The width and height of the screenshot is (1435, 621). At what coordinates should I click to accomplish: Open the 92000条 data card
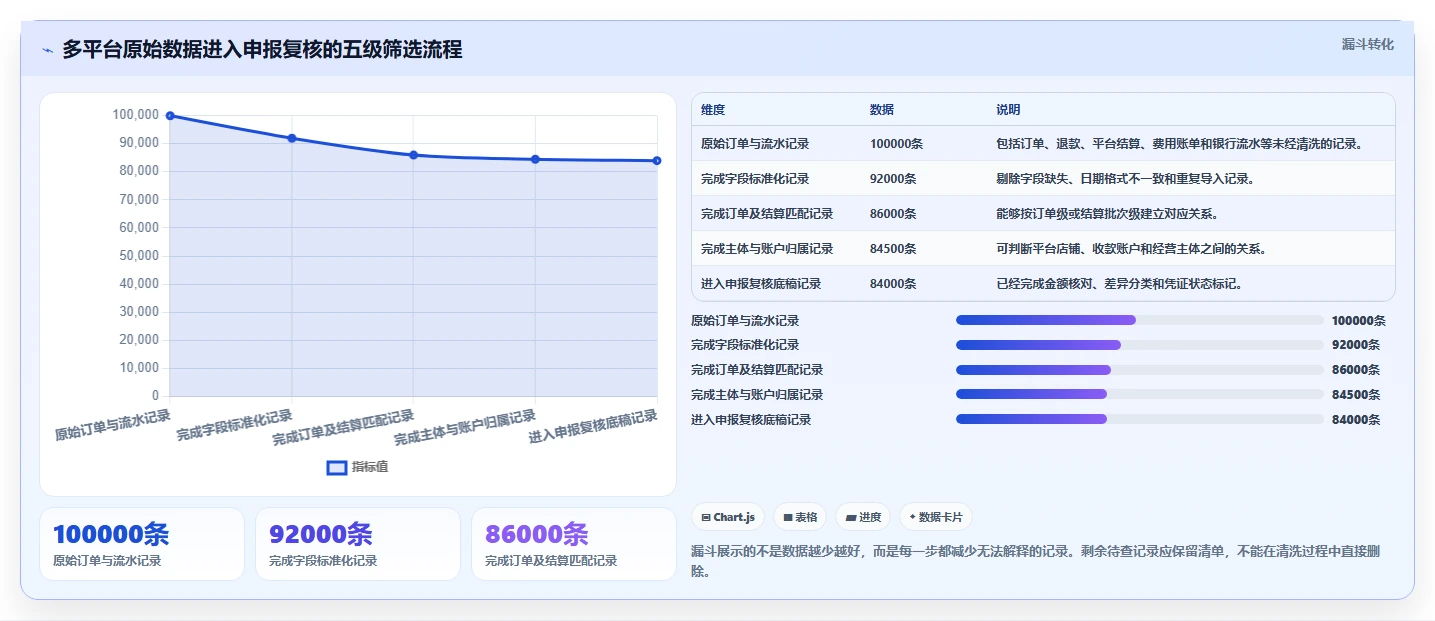[x=358, y=544]
